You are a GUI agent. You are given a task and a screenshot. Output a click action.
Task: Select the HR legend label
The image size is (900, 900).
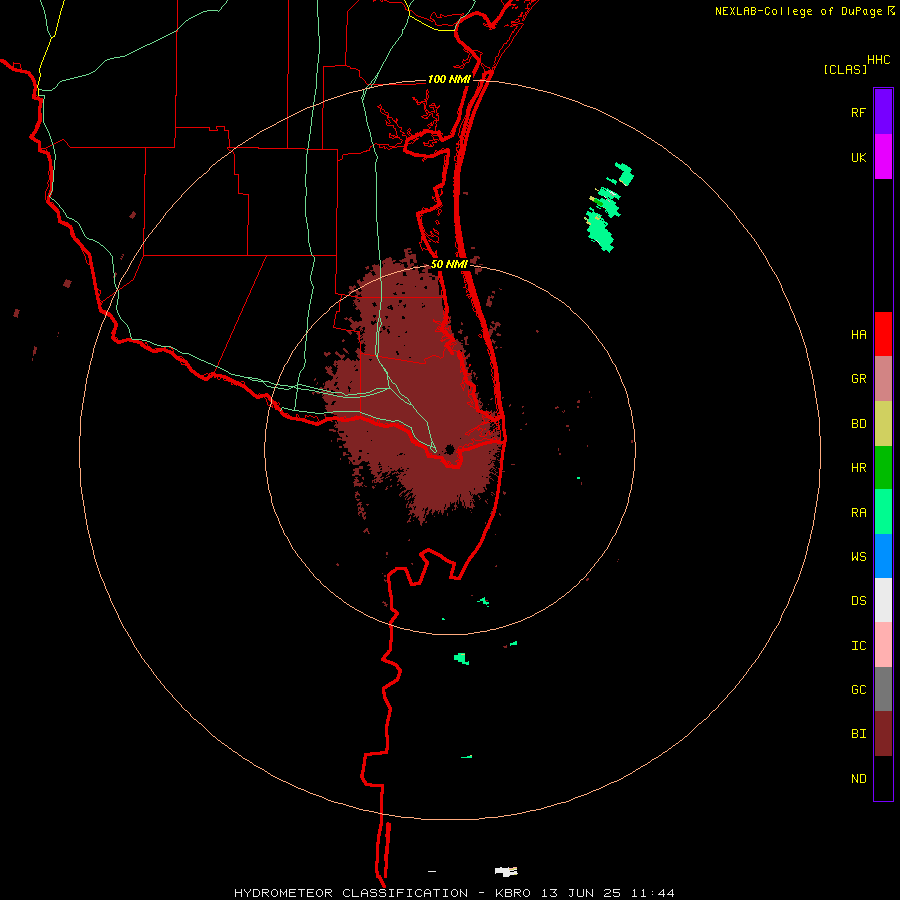(x=858, y=468)
